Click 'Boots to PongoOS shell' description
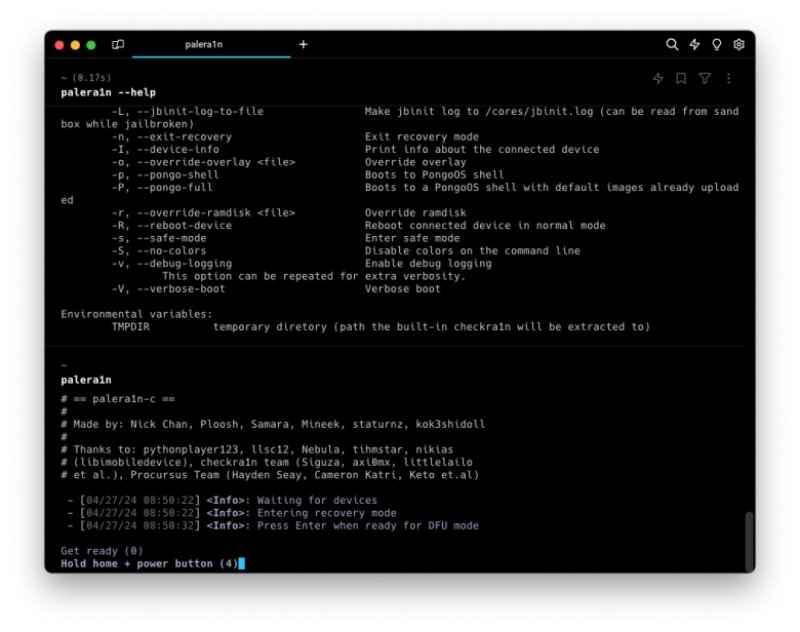800x632 pixels. tap(434, 174)
